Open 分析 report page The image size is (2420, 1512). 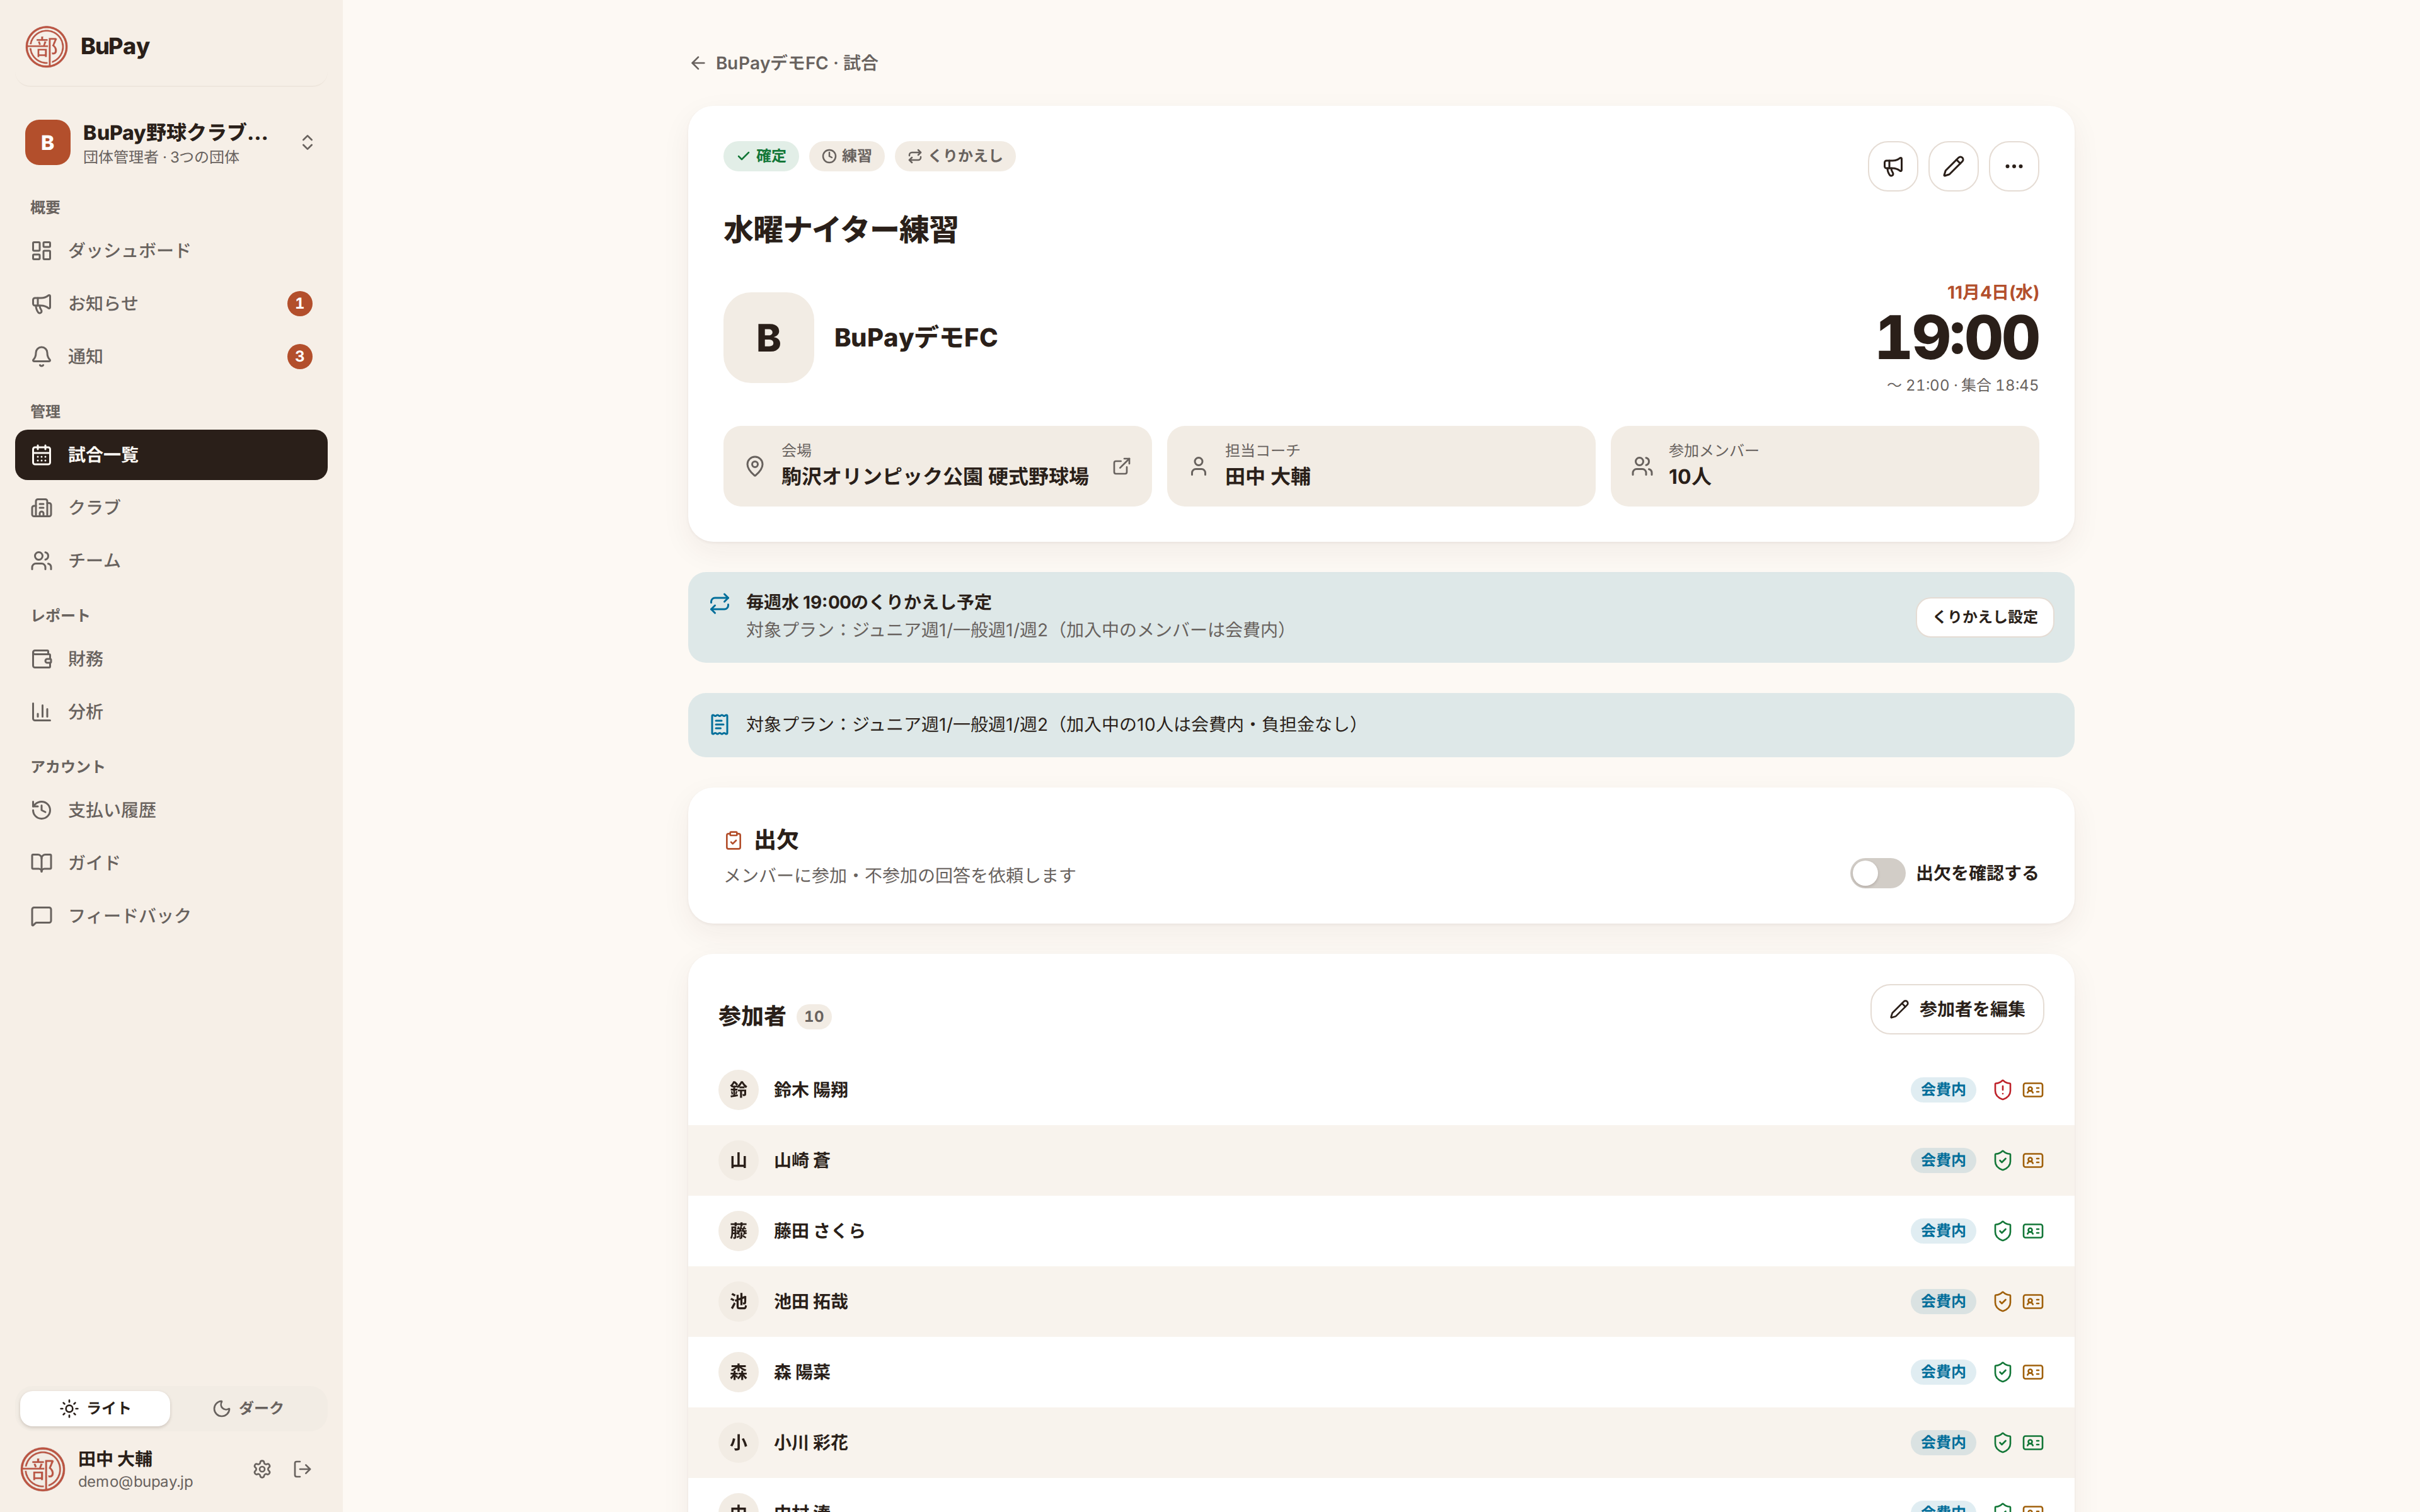[171, 712]
